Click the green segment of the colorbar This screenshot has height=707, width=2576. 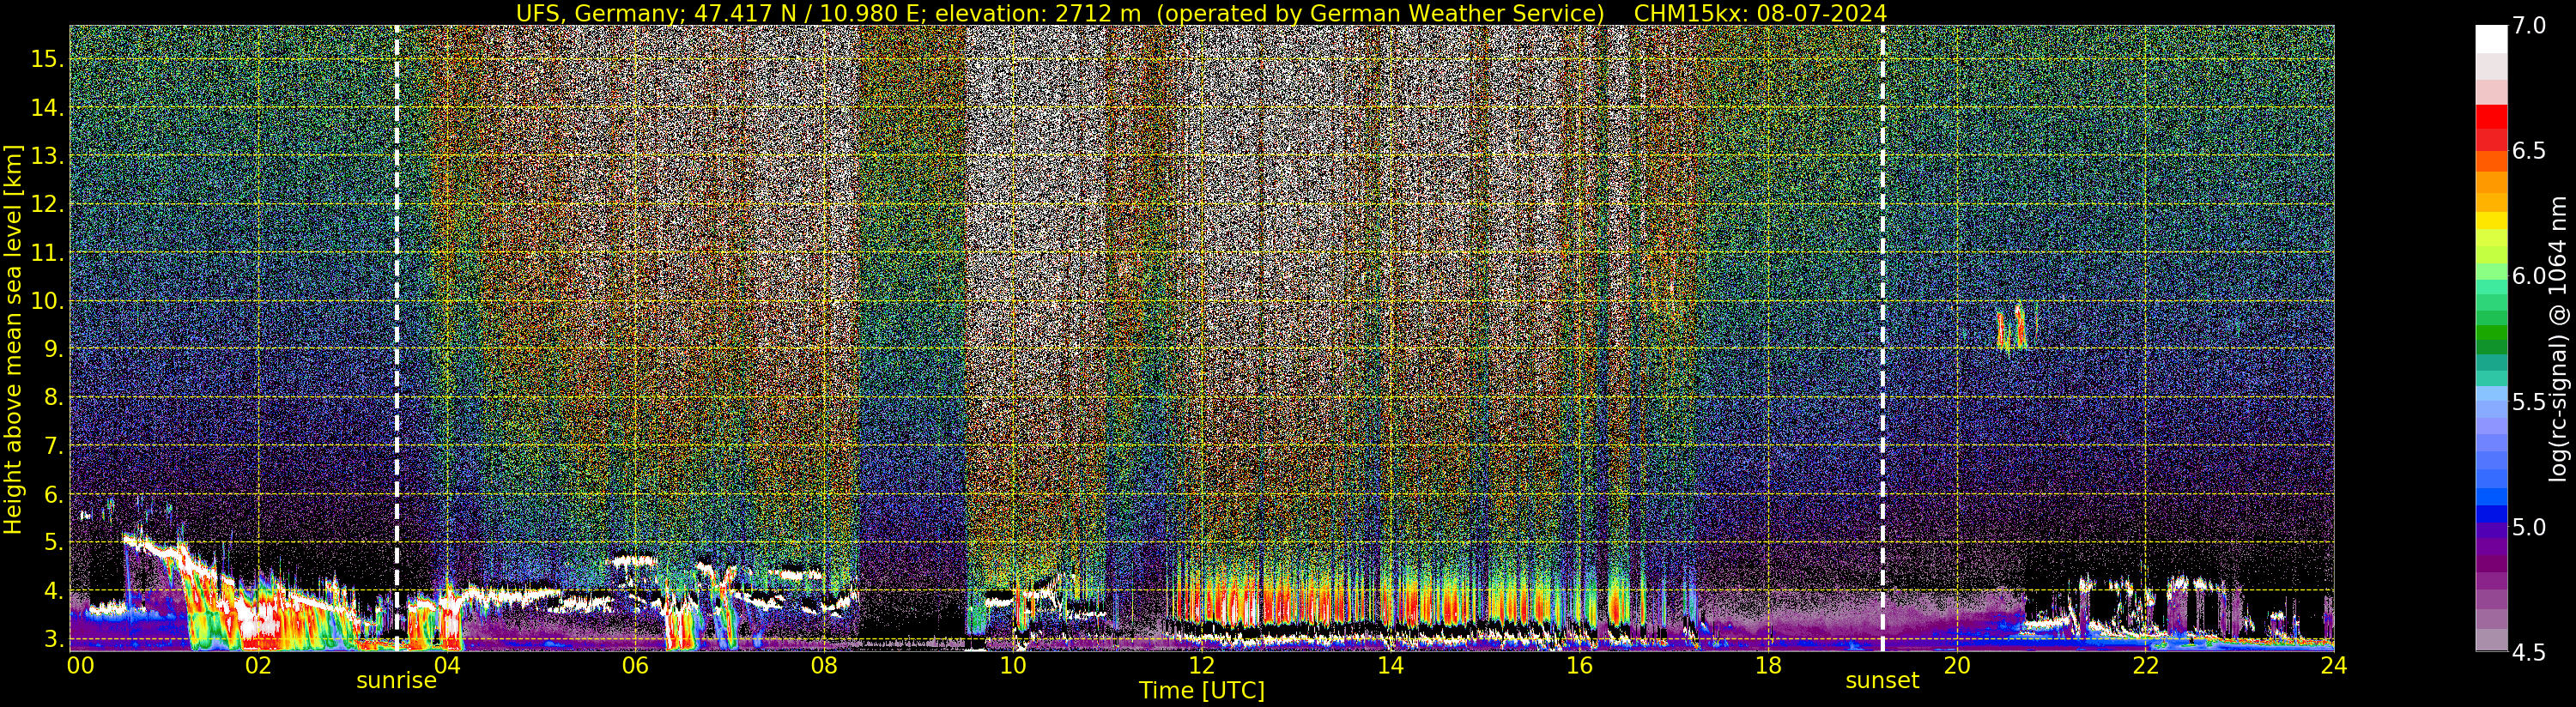[x=2491, y=333]
